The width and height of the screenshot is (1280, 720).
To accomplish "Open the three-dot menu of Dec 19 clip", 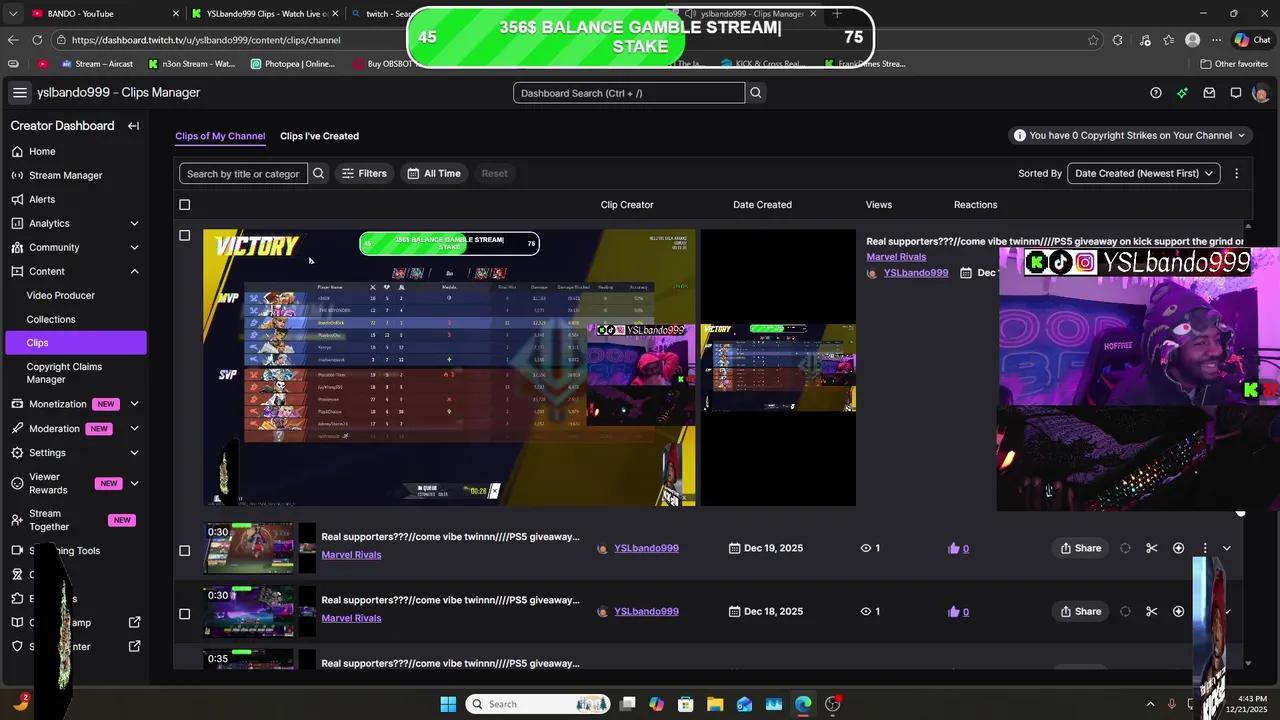I will click(x=1205, y=548).
